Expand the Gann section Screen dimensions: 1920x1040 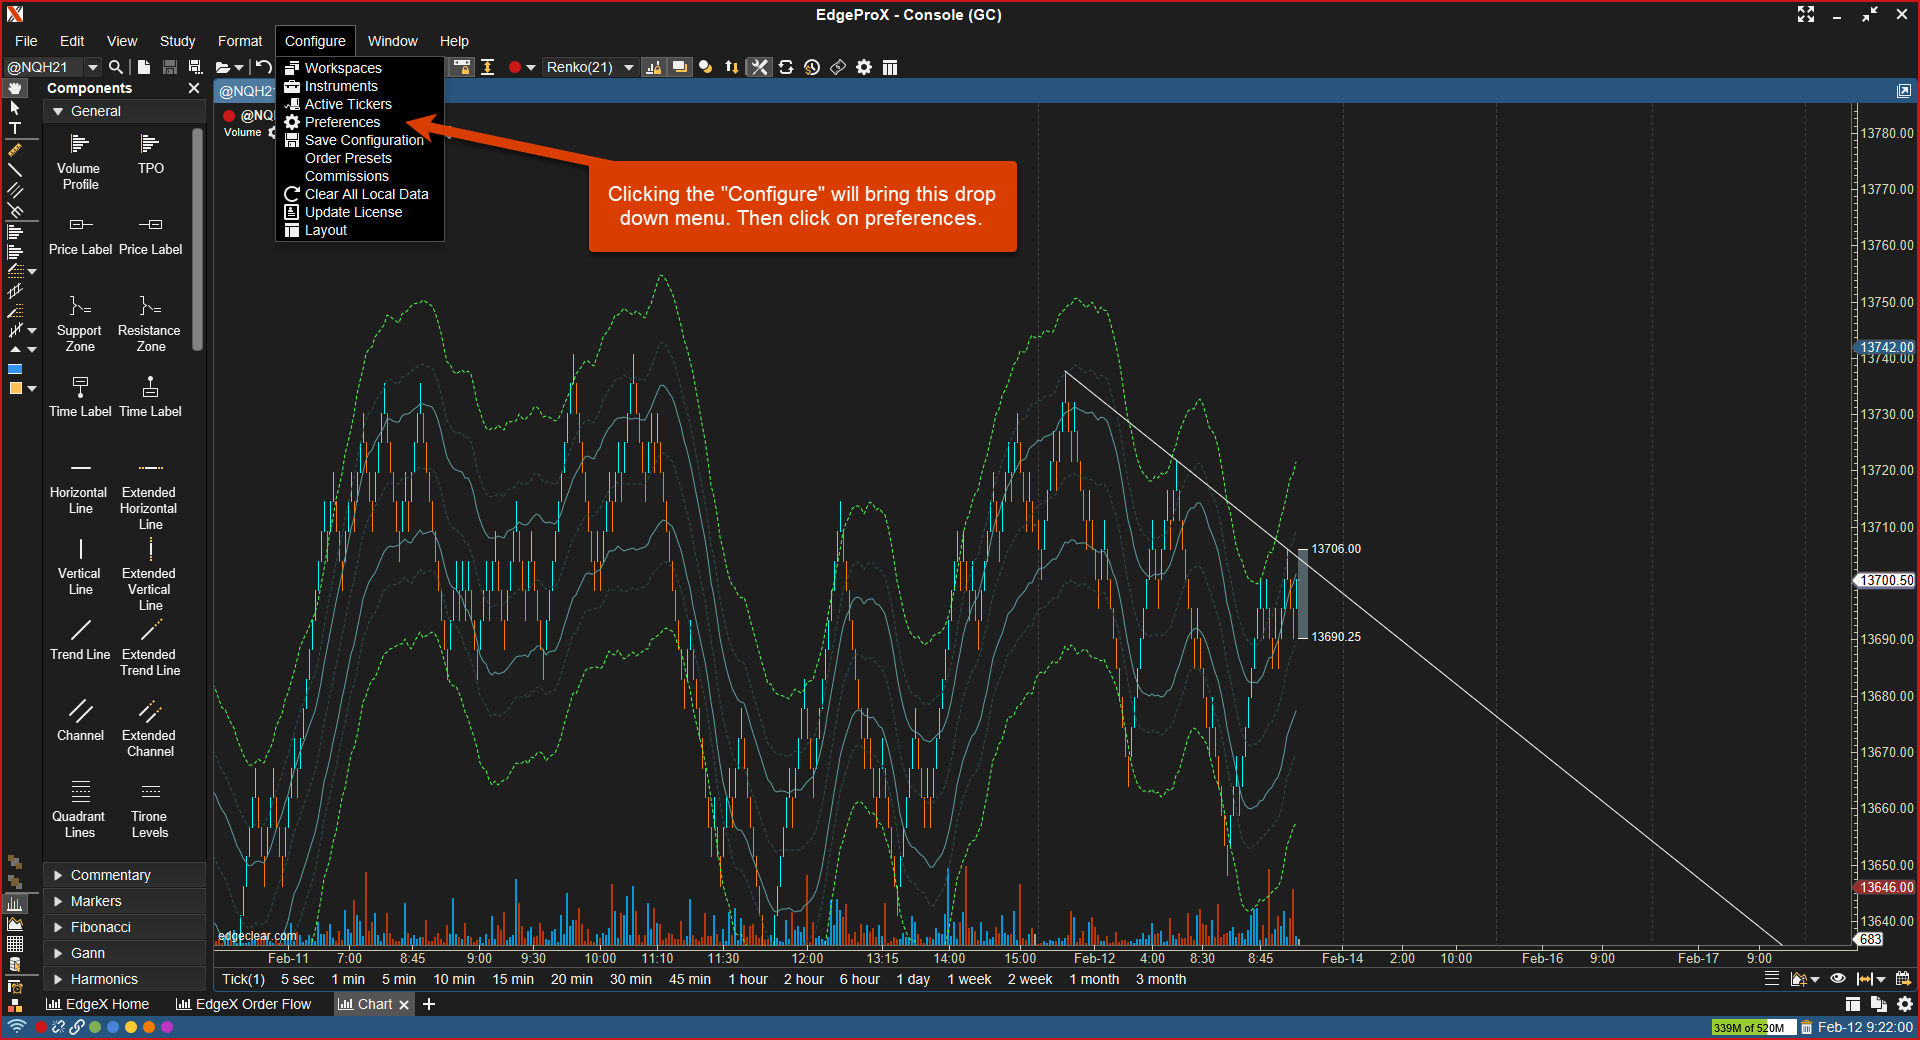124,953
